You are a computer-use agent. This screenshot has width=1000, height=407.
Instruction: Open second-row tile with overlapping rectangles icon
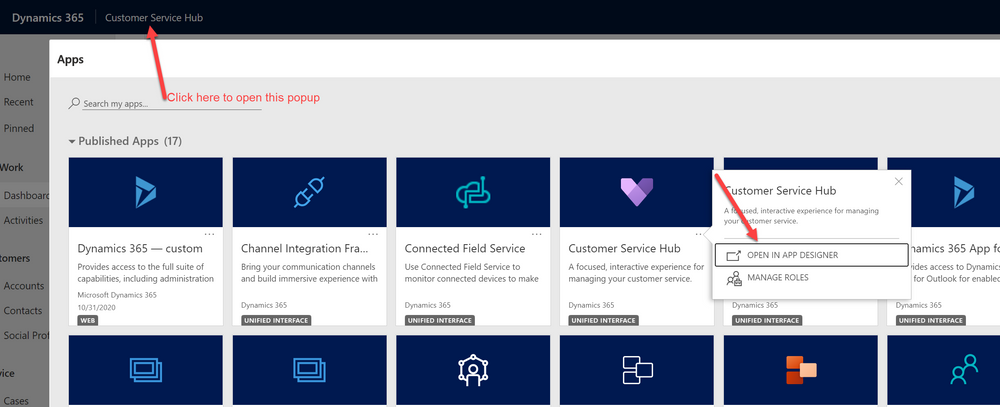pyautogui.click(x=636, y=371)
